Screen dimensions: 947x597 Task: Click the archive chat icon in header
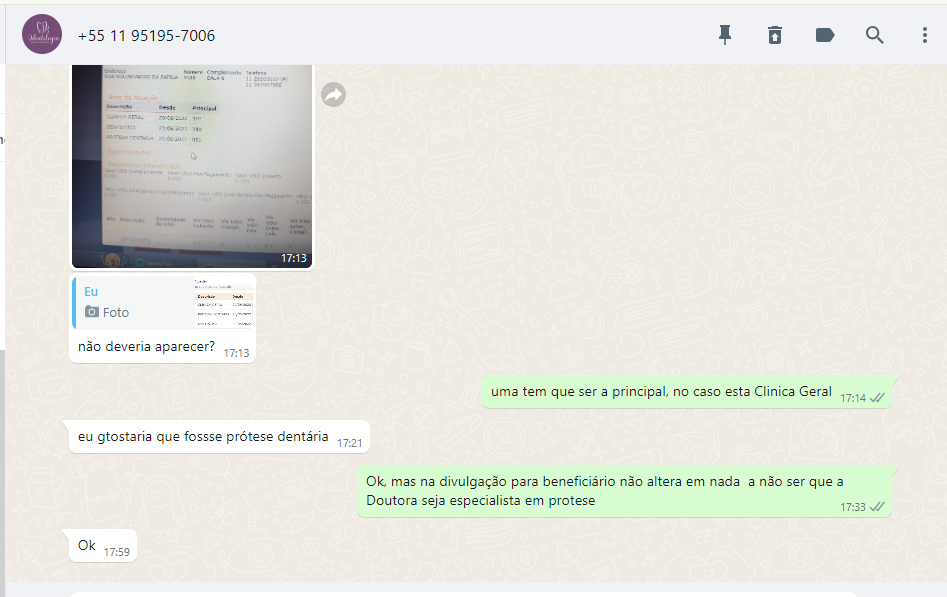775,35
